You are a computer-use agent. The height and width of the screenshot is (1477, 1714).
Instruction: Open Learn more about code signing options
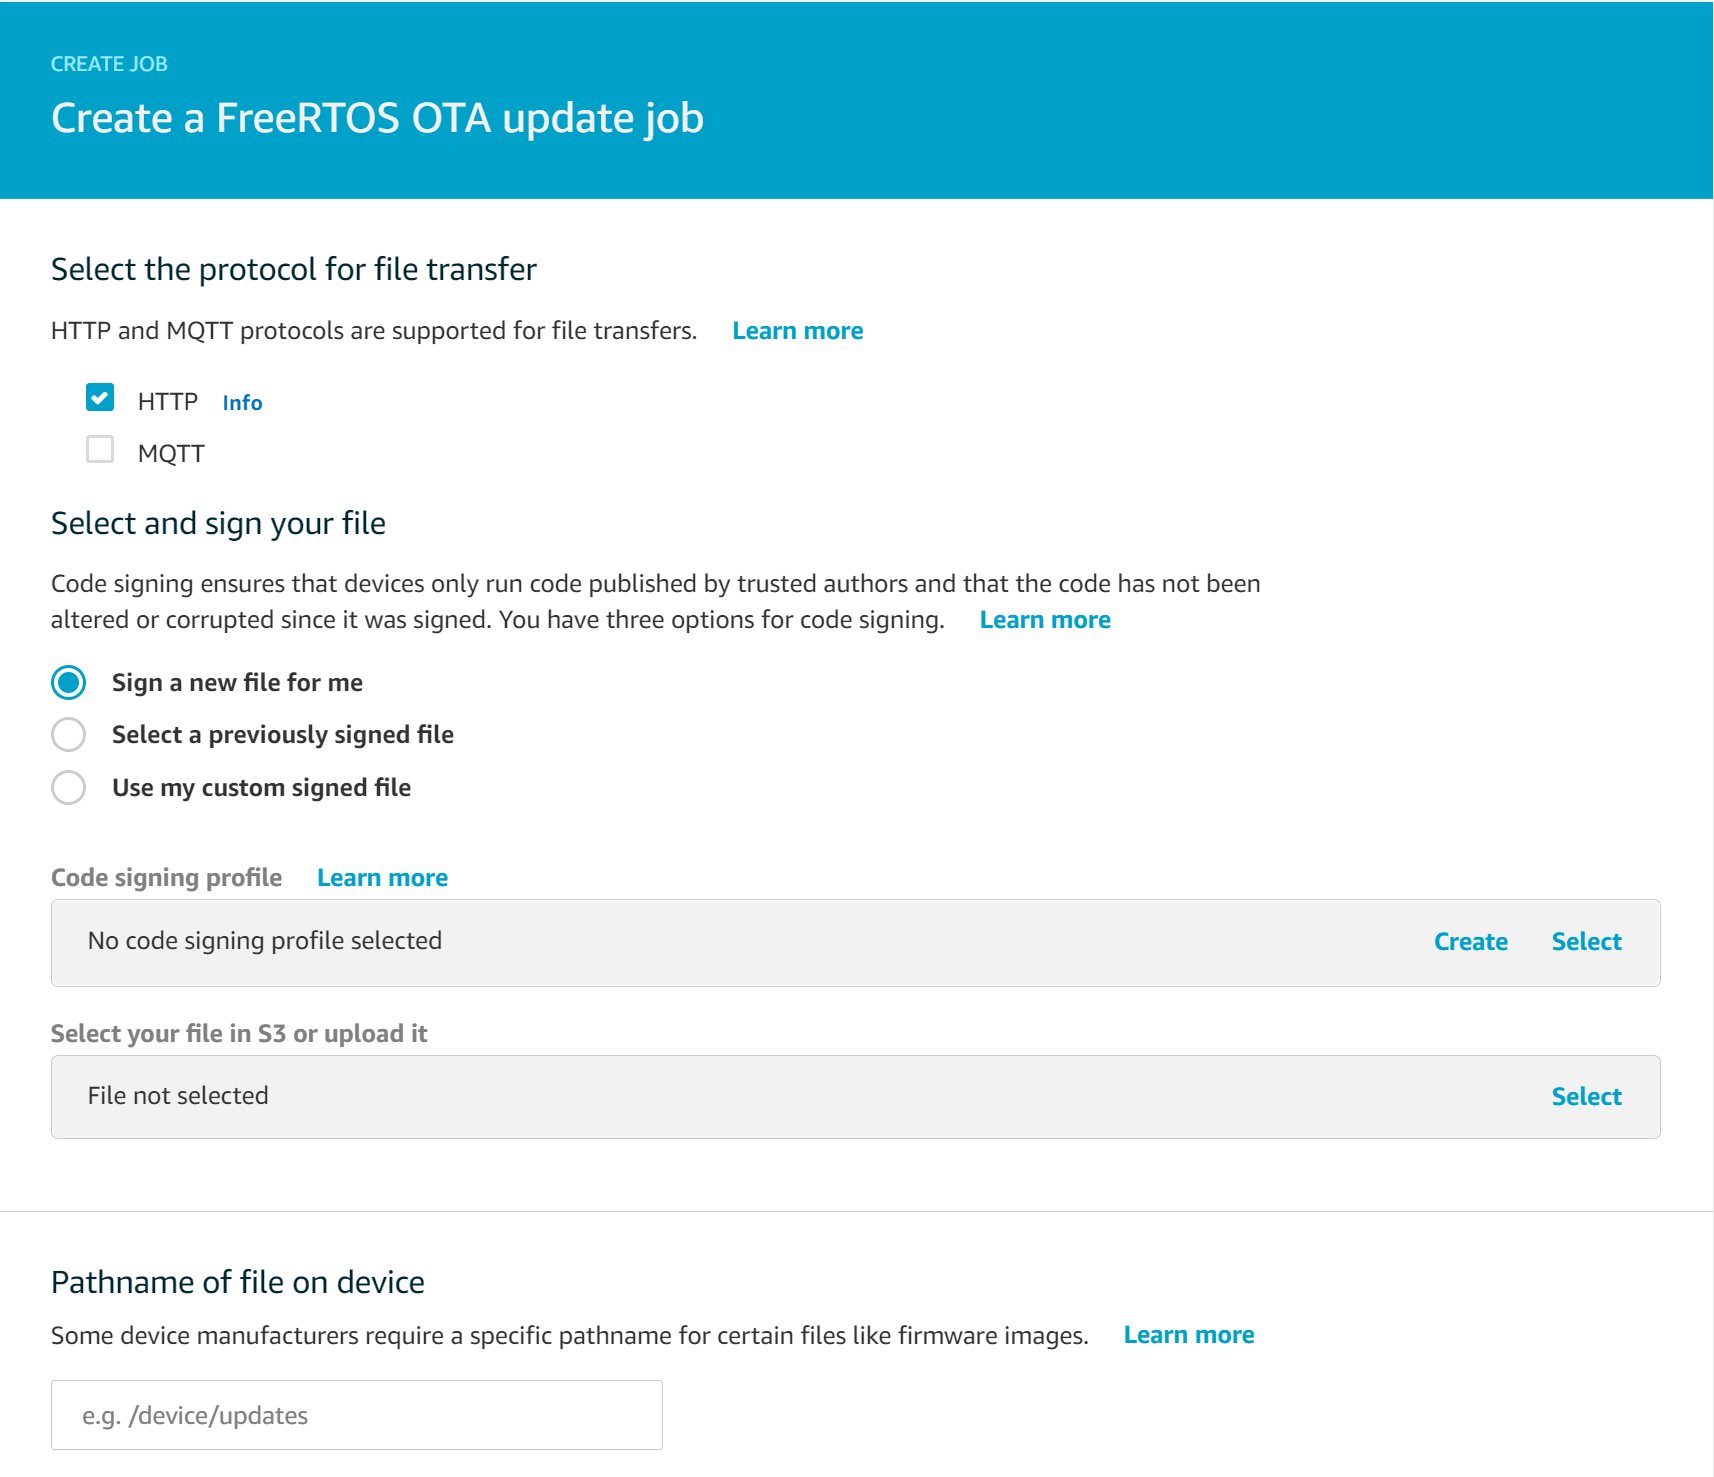[x=1045, y=620]
